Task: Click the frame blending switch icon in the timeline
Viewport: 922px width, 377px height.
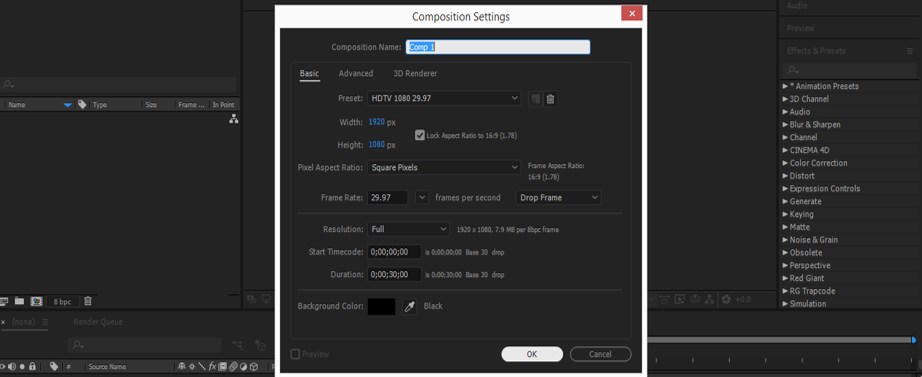Action: (x=223, y=366)
